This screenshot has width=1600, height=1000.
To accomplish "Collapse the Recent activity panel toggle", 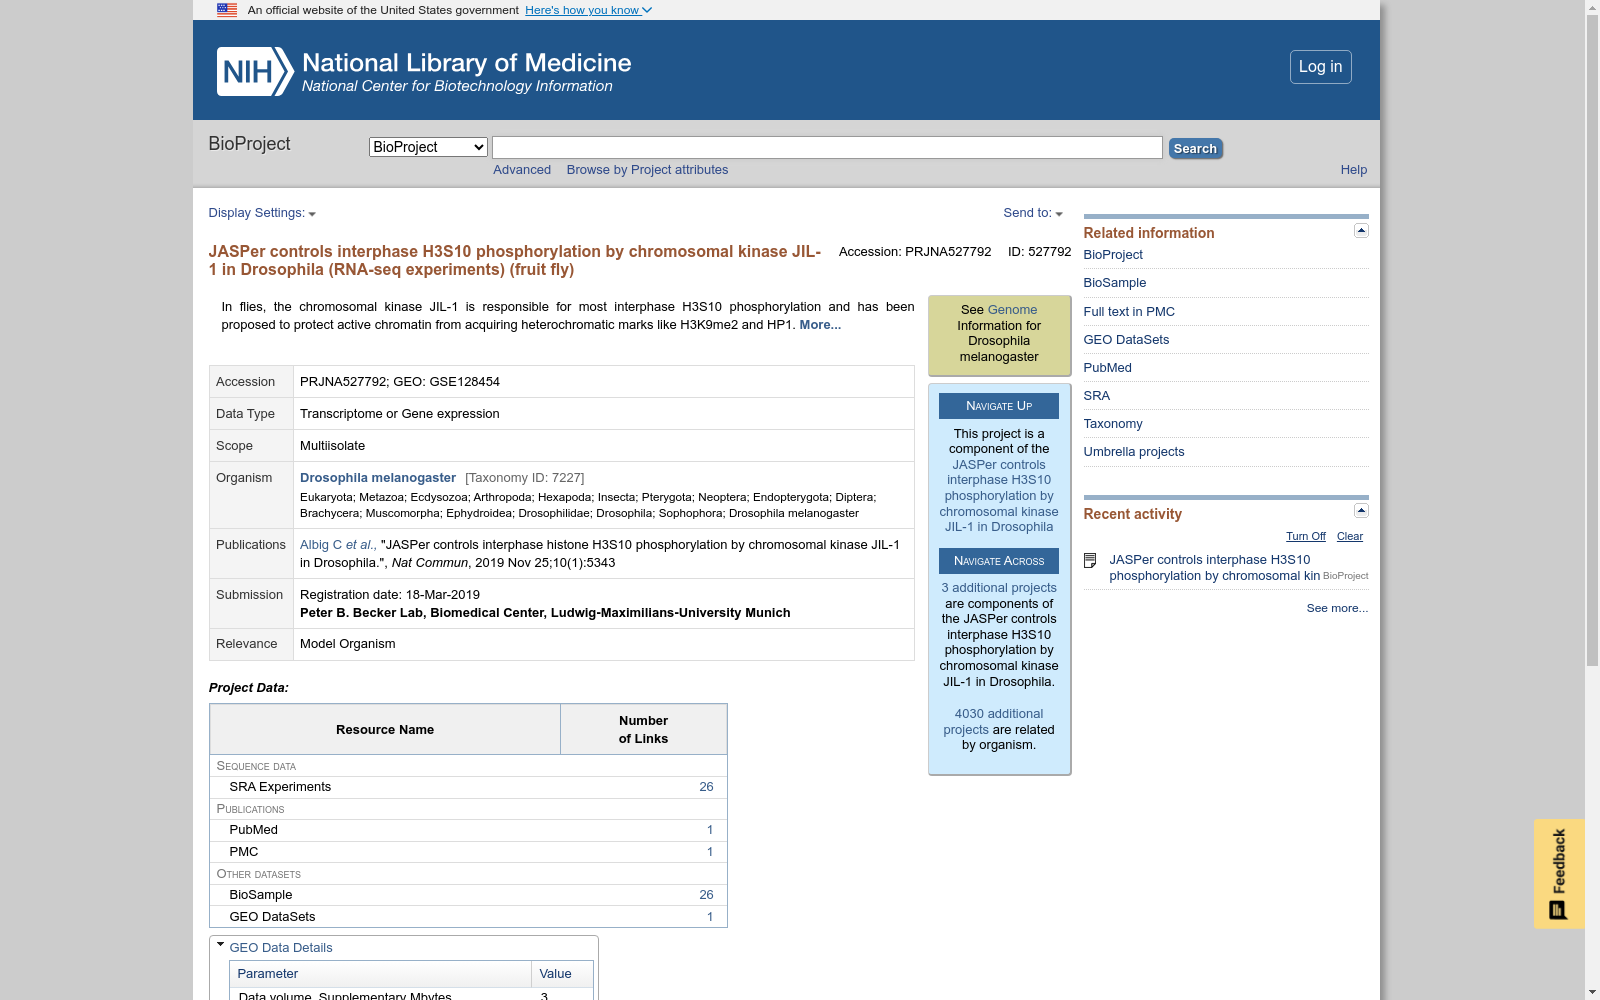I will coord(1361,511).
